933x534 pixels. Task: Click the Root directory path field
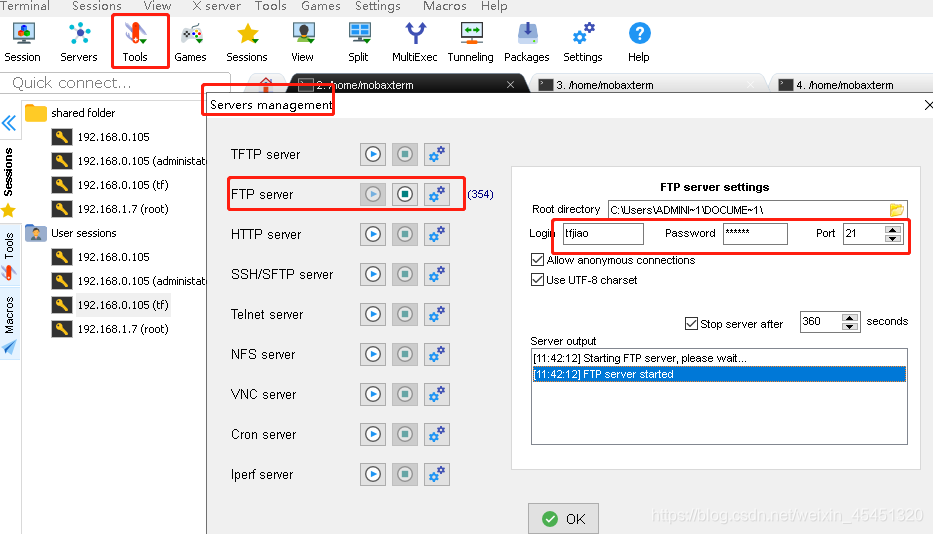(749, 210)
